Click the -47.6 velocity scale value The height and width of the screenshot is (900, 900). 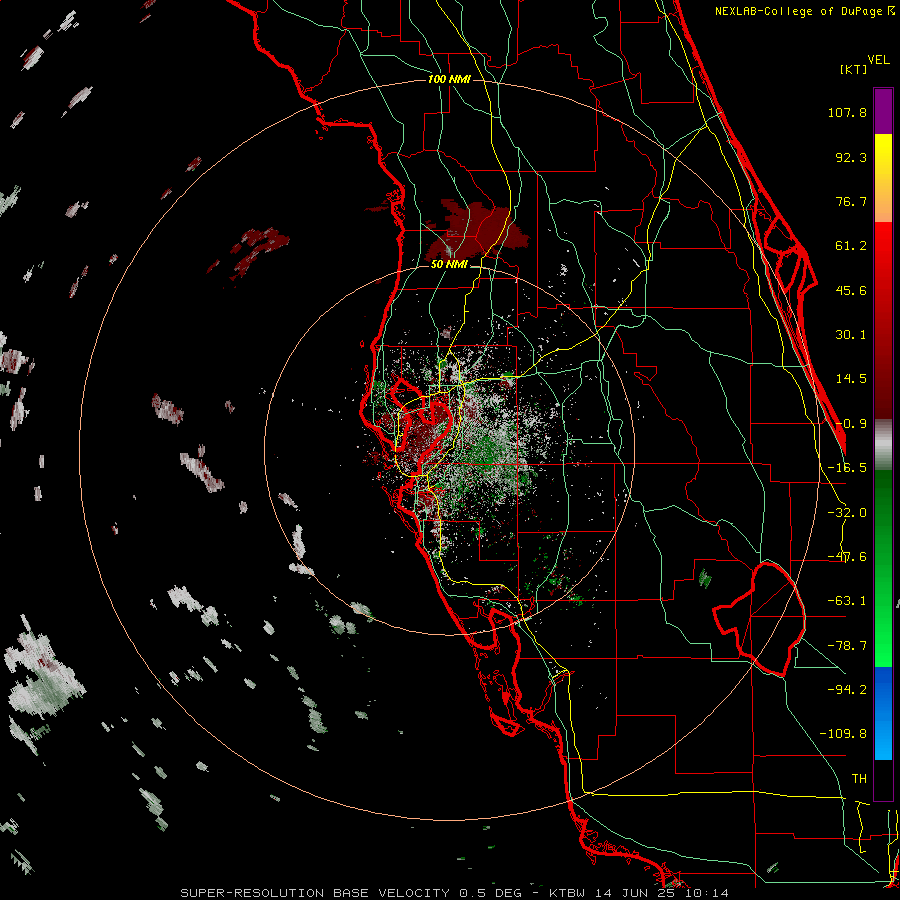pos(847,557)
